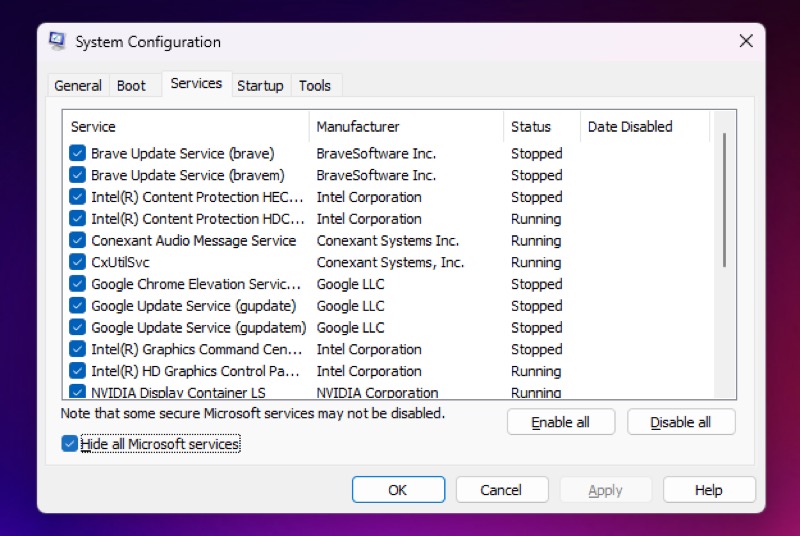Viewport: 800px width, 536px height.
Task: Uncheck Brave Update Service (brave) checkbox
Action: [77, 154]
